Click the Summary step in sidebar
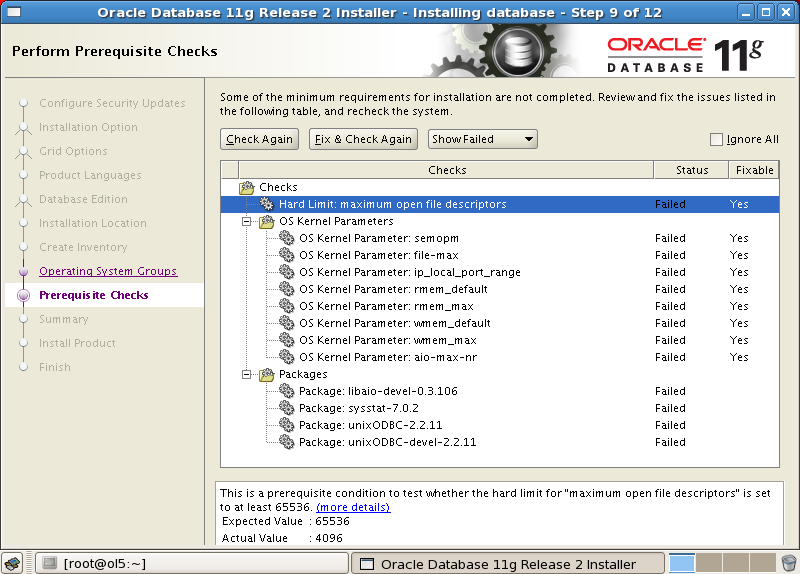The height and width of the screenshot is (574, 800). (64, 319)
